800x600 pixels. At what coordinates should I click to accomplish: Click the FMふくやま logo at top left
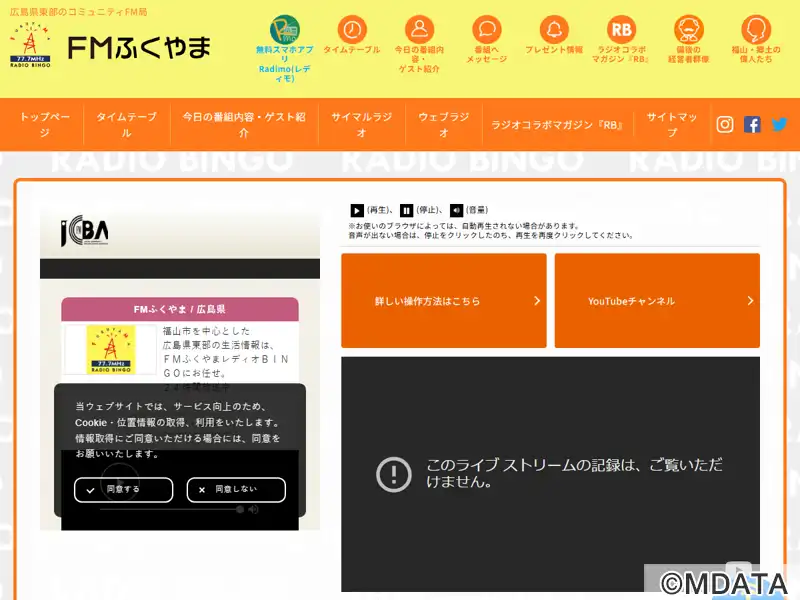[110, 46]
